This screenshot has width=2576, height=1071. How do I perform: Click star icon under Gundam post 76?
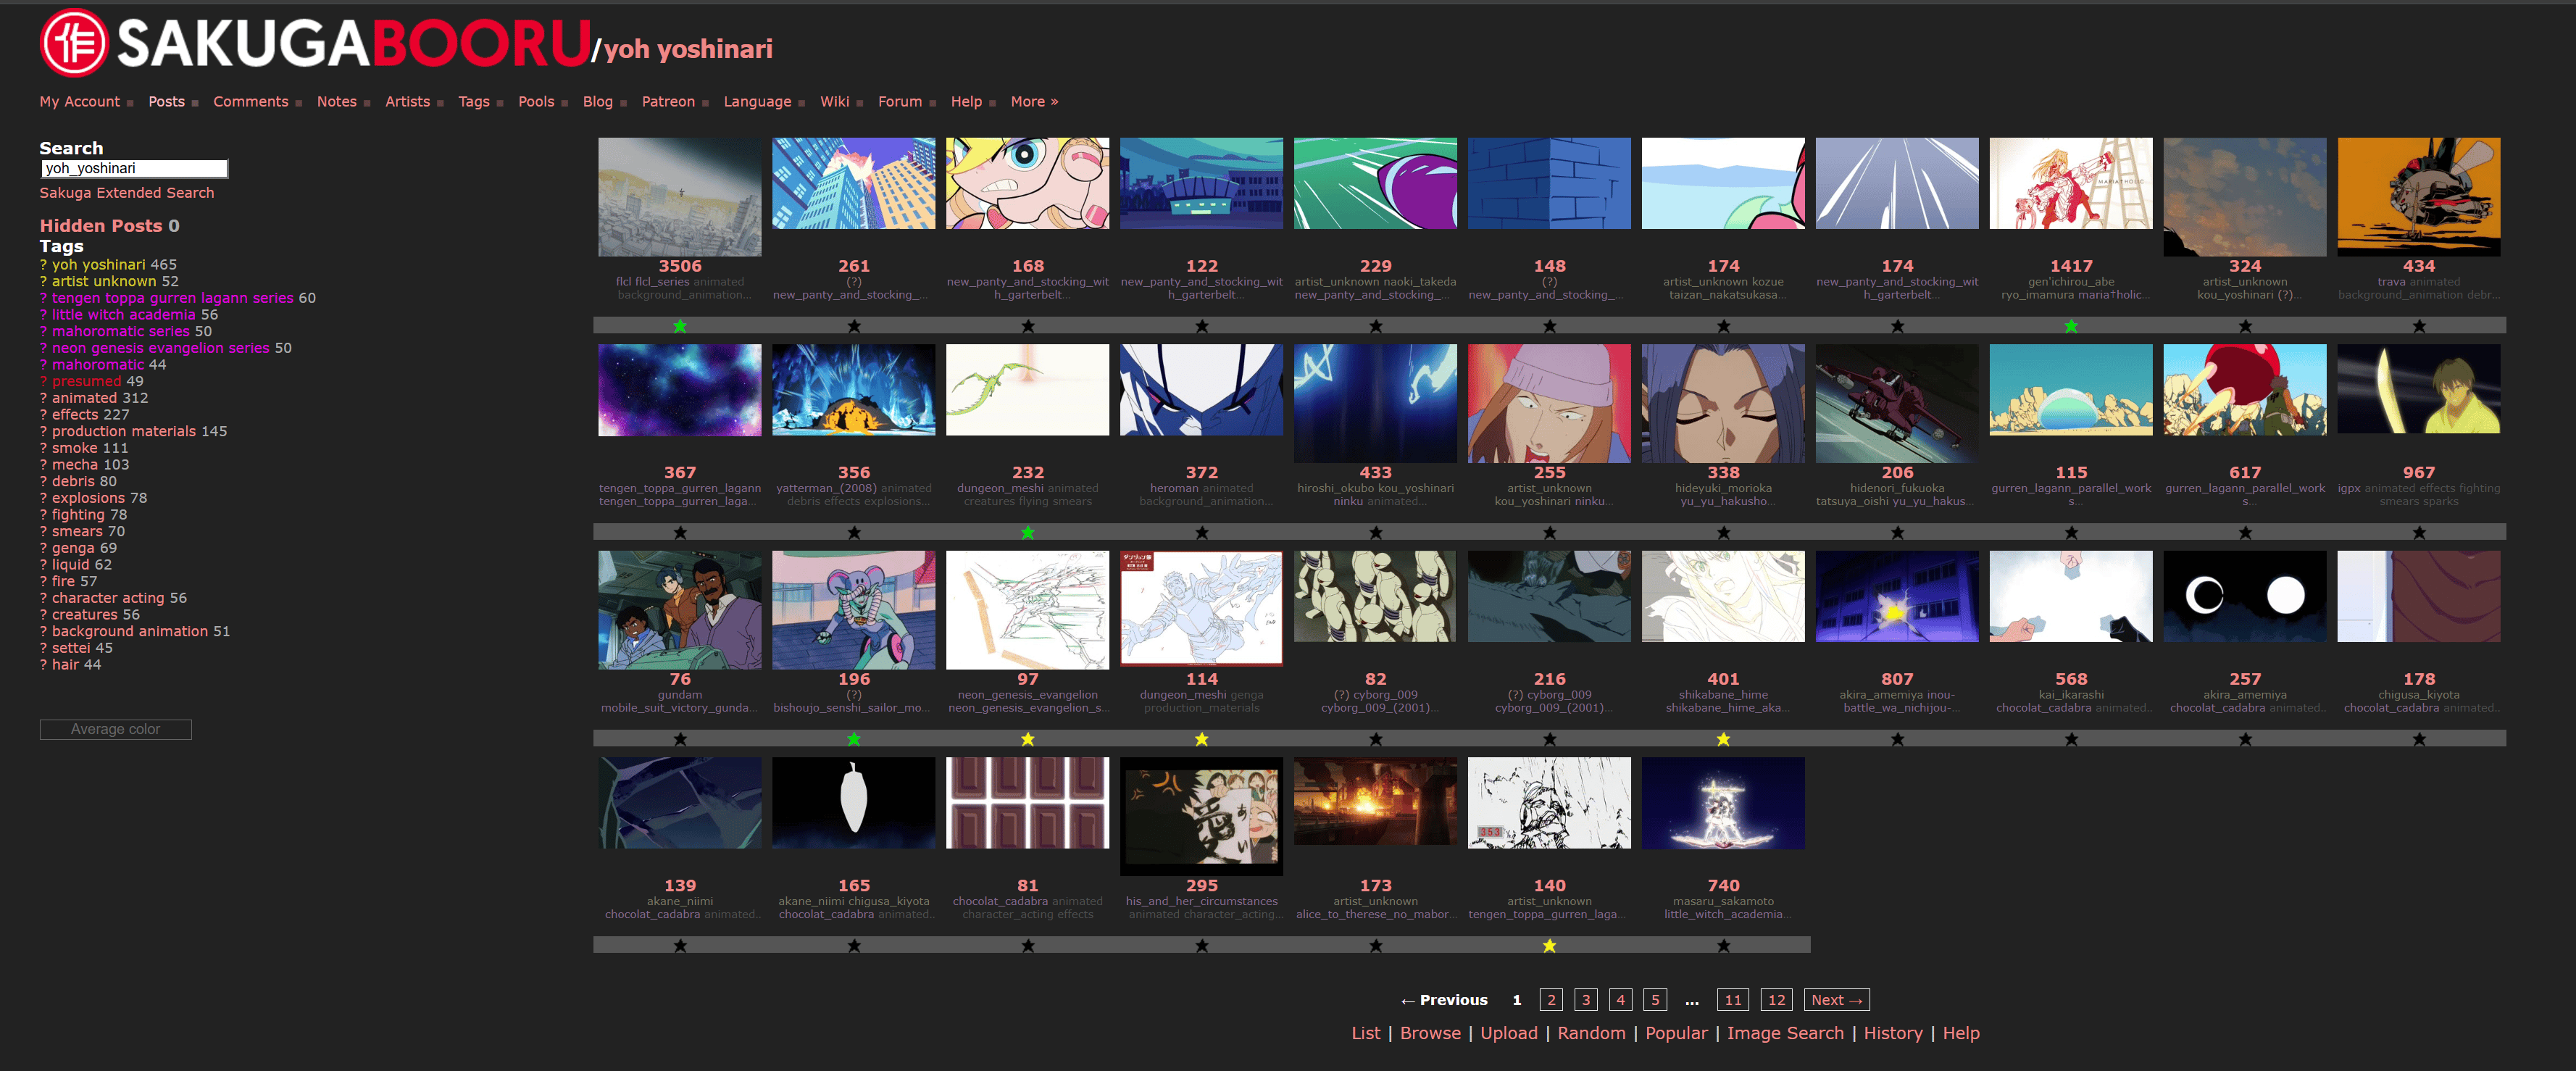[680, 739]
